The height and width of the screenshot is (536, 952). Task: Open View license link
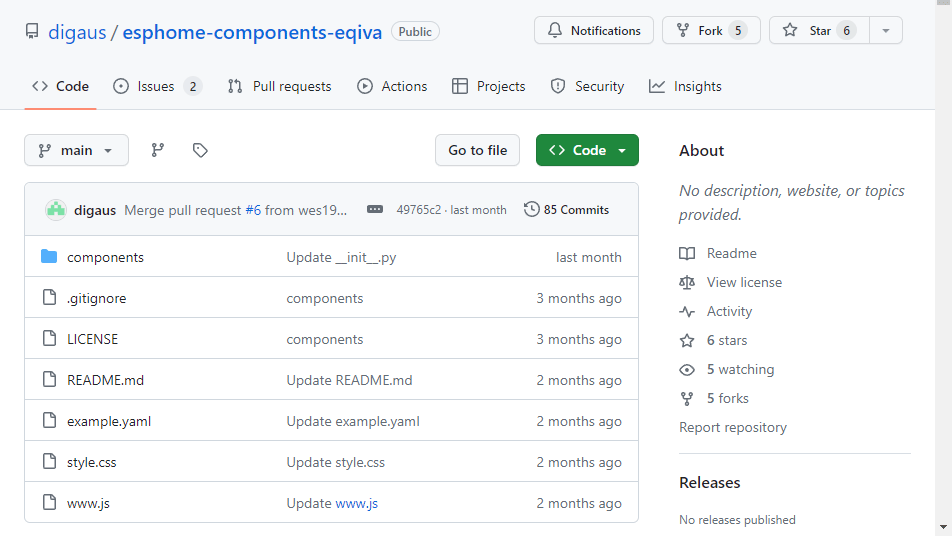(744, 282)
